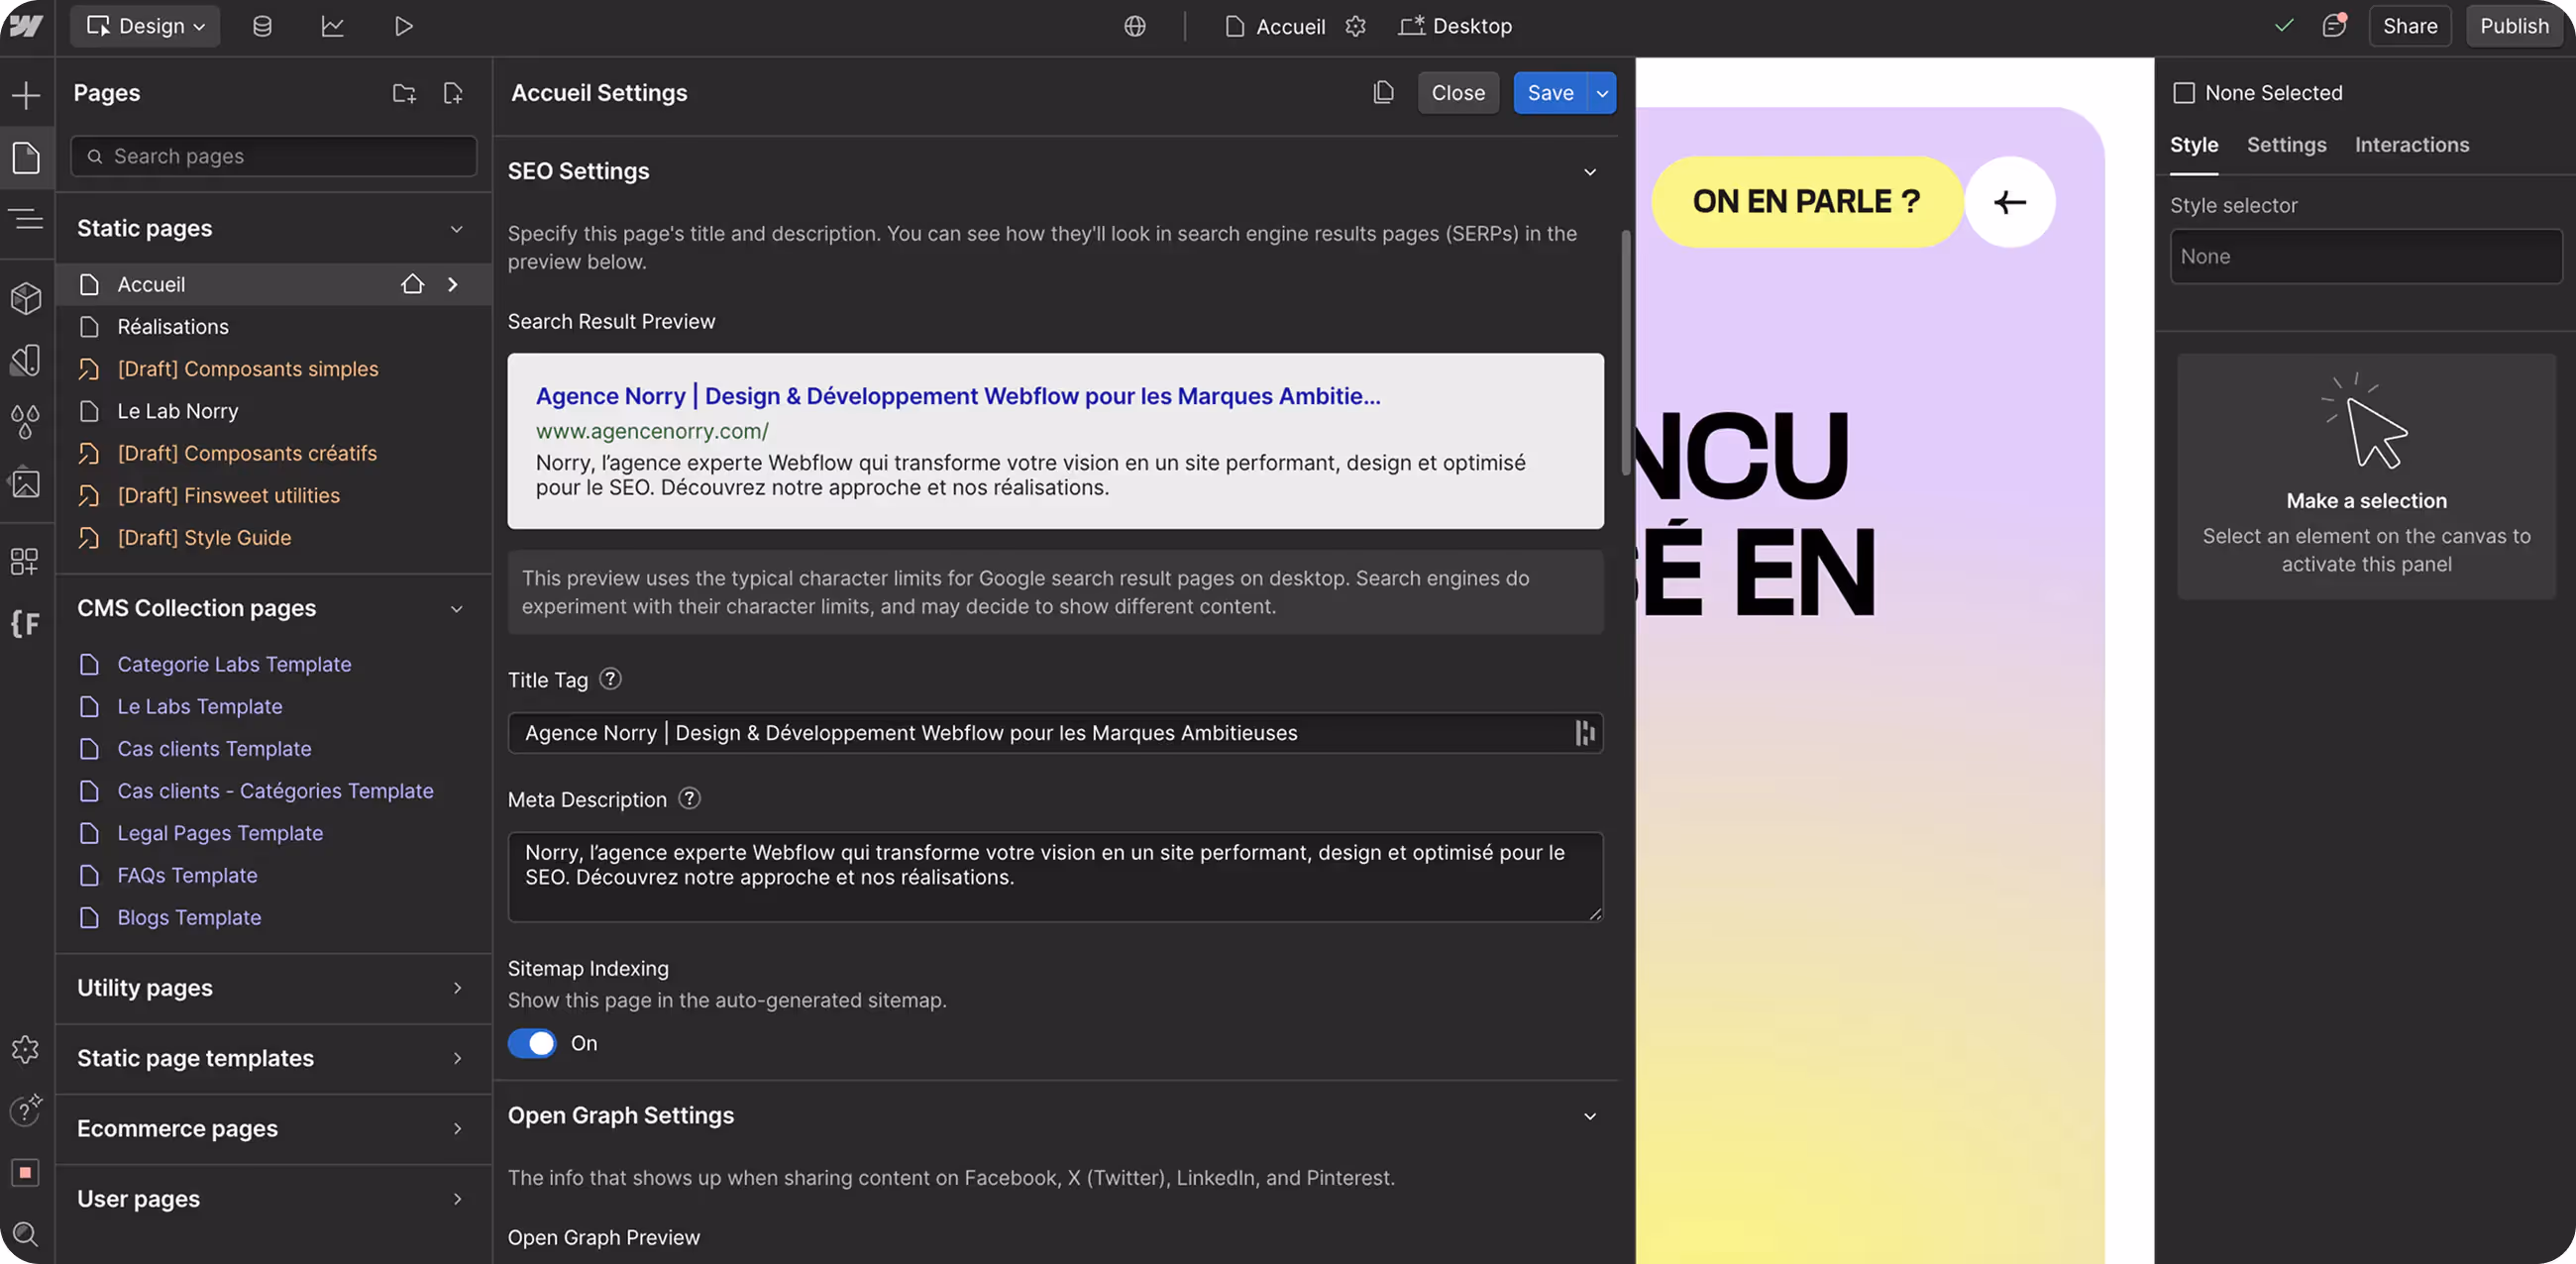Close the Accueil Settings panel
Image resolution: width=2576 pixels, height=1264 pixels.
[1457, 93]
